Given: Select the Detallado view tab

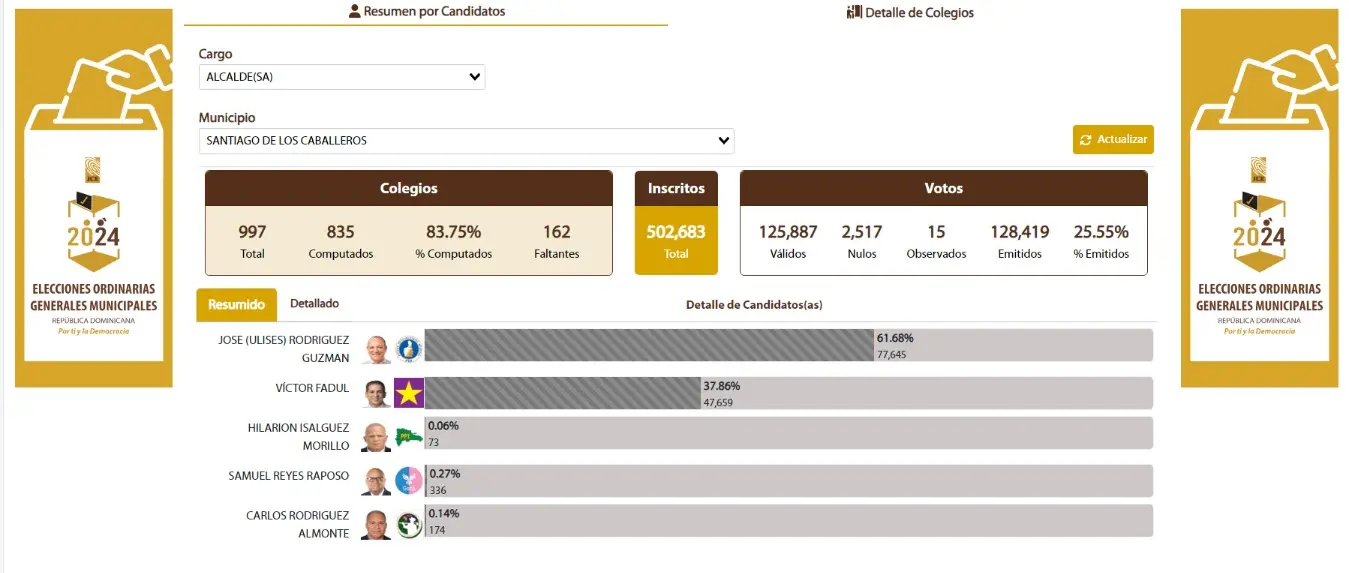Looking at the screenshot, I should (314, 304).
